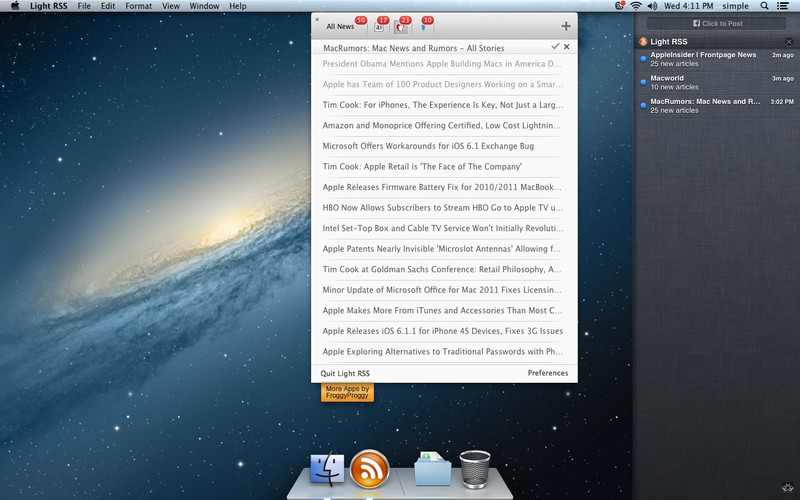Close MacRumors feed header with X icon
Screen dimensions: 800x500
[567, 46]
